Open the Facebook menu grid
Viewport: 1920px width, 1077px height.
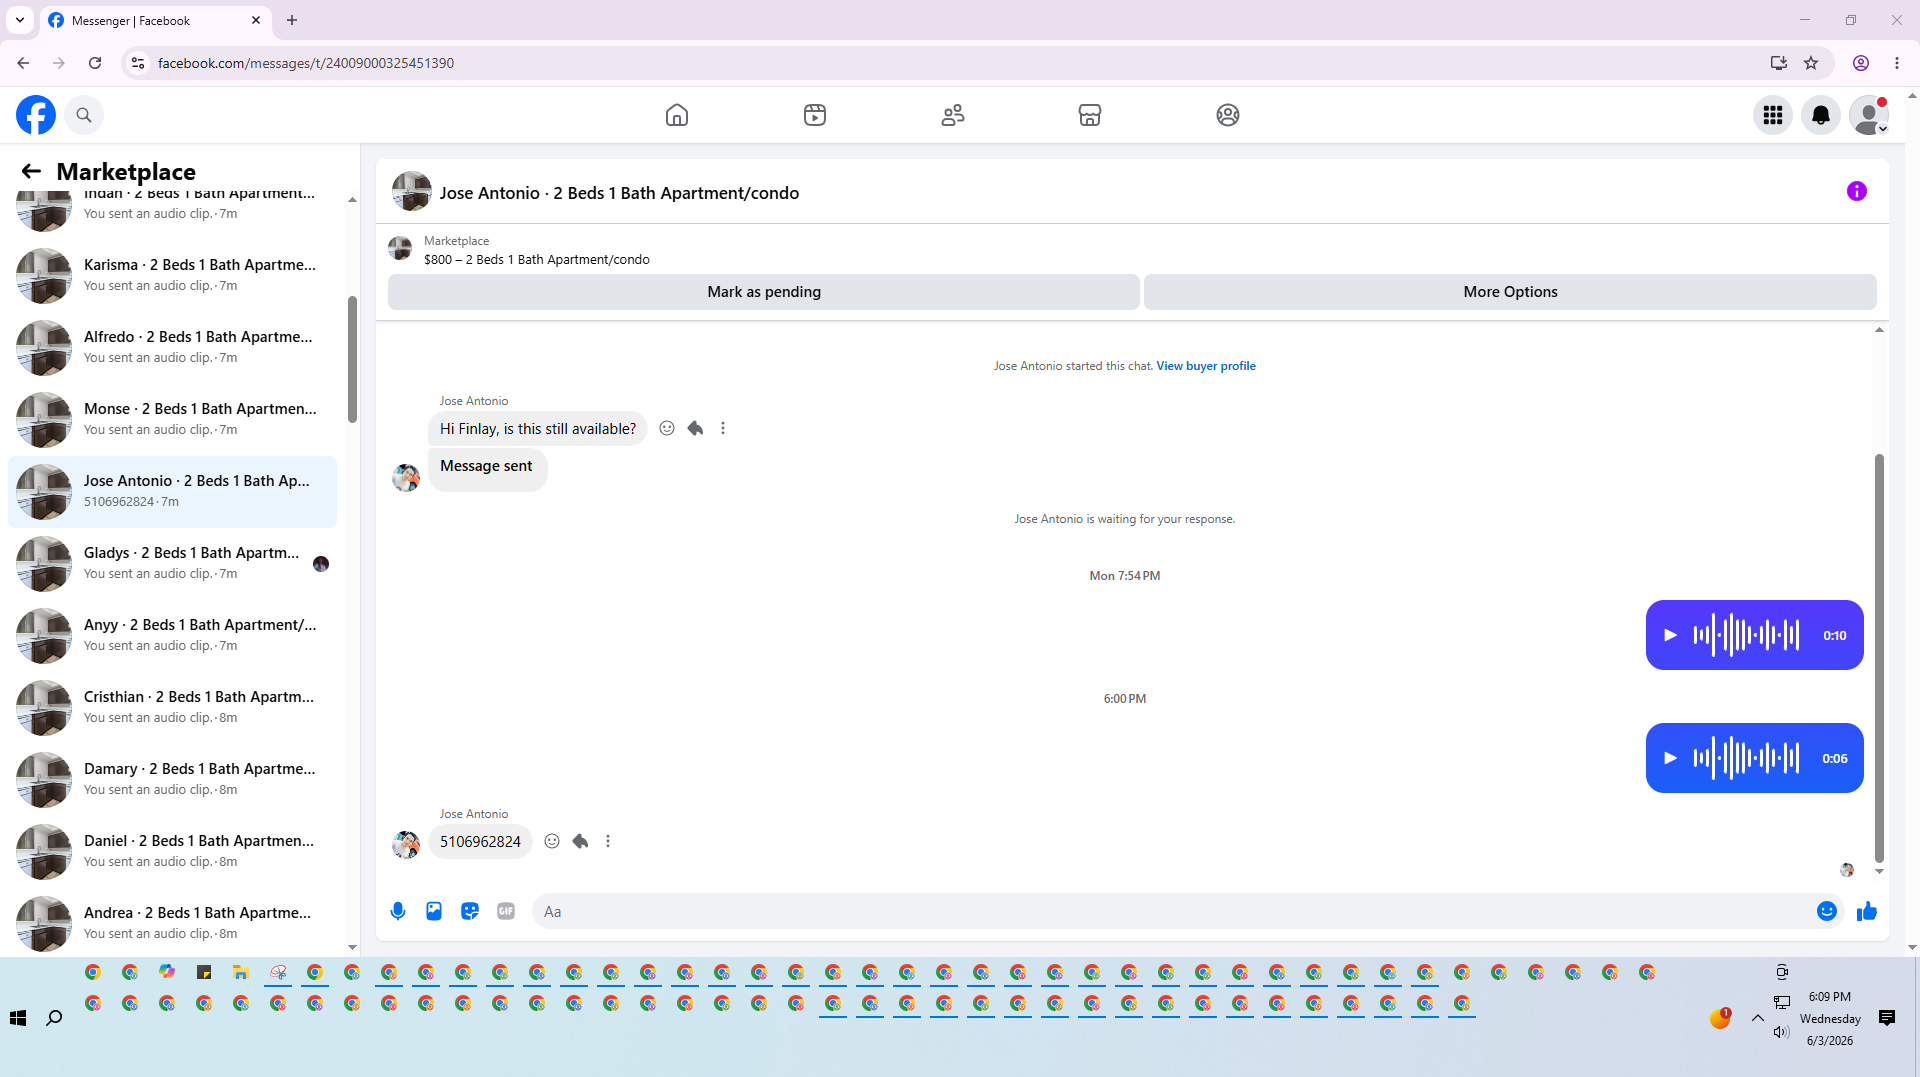[1773, 115]
